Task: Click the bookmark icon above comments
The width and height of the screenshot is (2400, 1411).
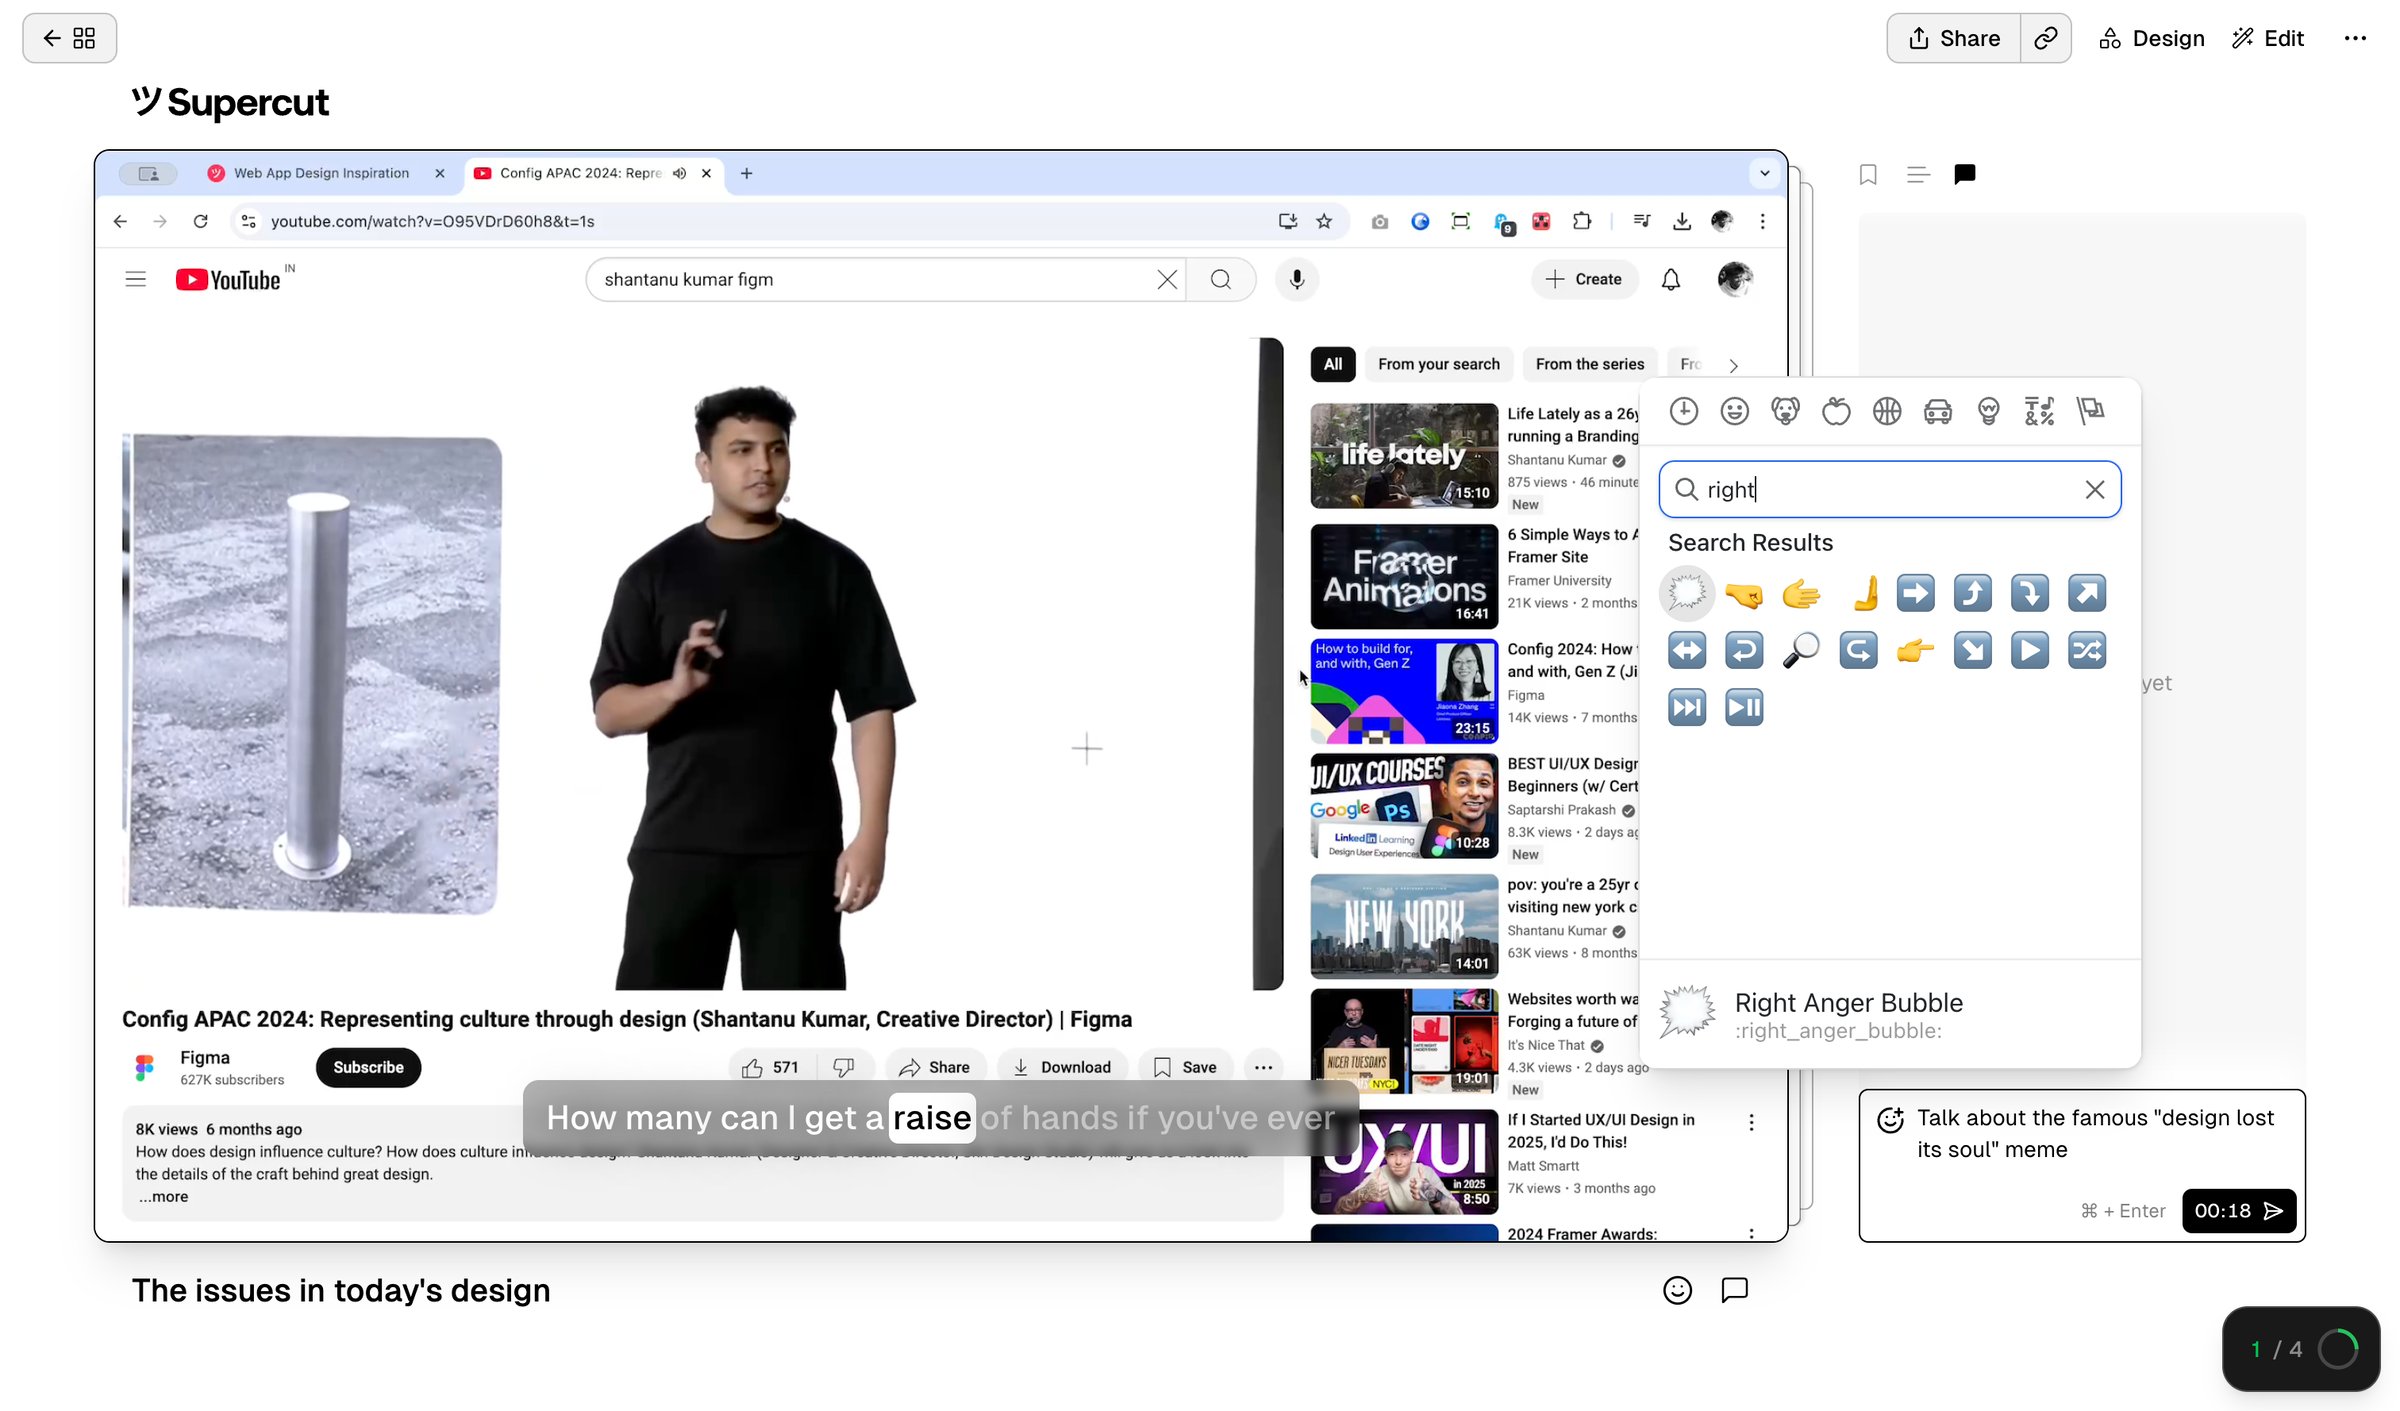Action: [x=1868, y=175]
